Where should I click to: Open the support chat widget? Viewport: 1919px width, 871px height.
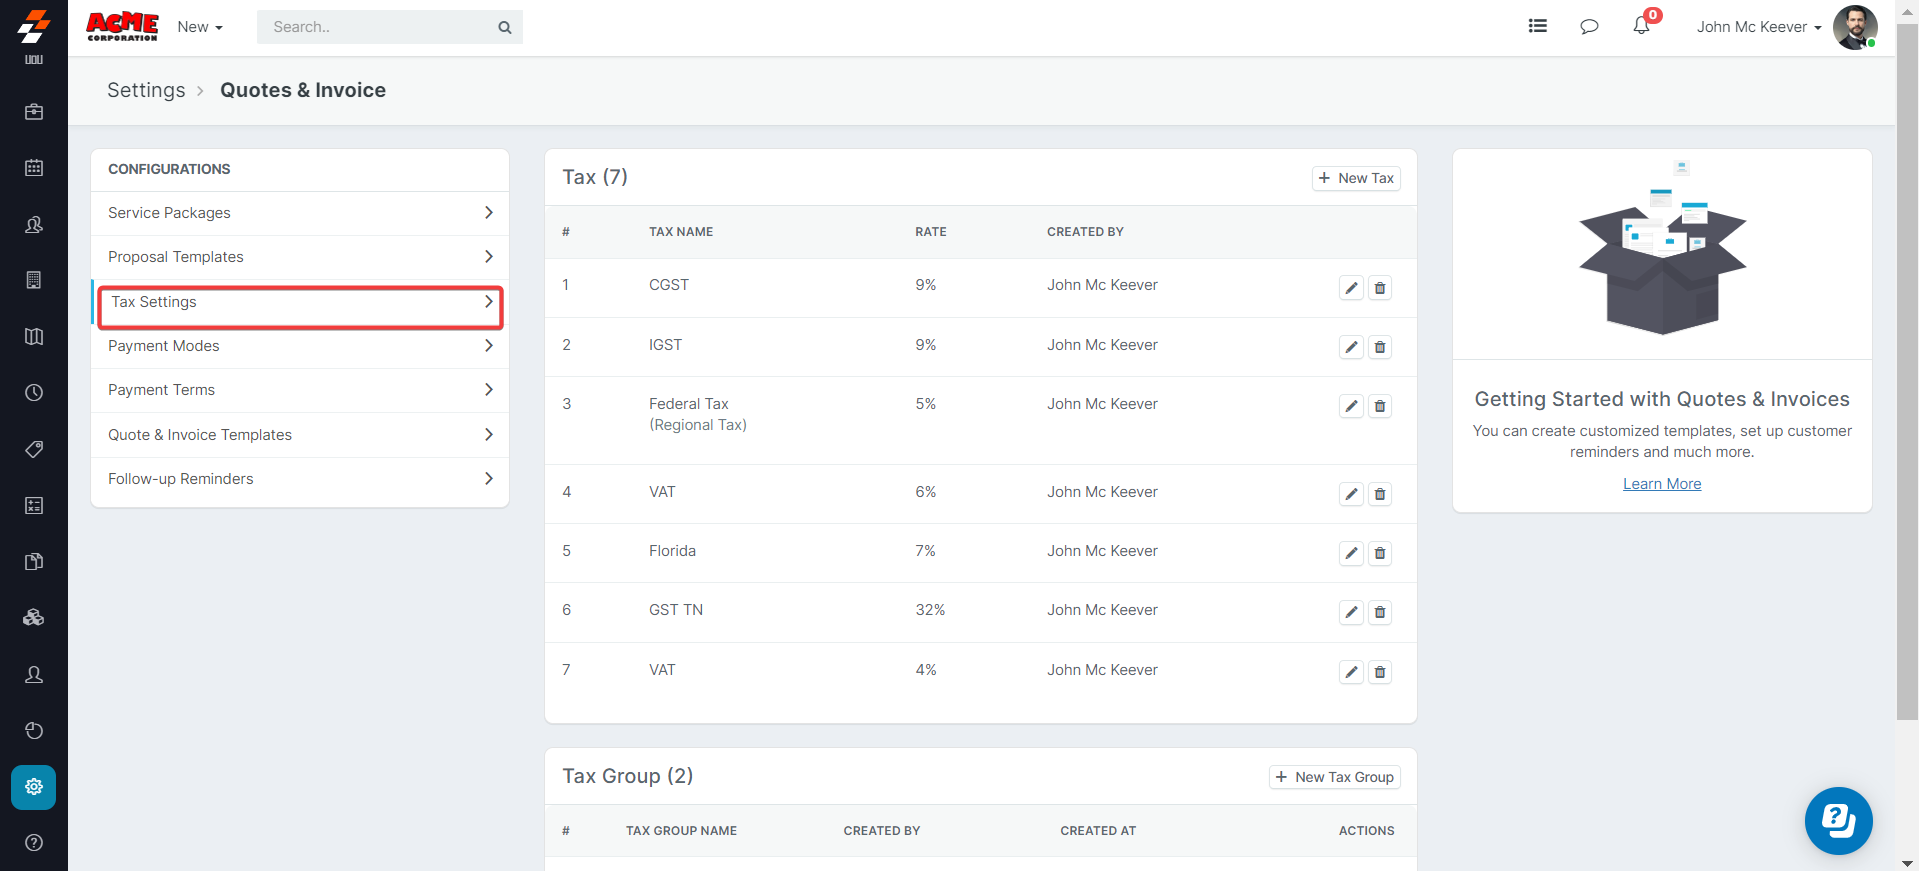pyautogui.click(x=1838, y=821)
